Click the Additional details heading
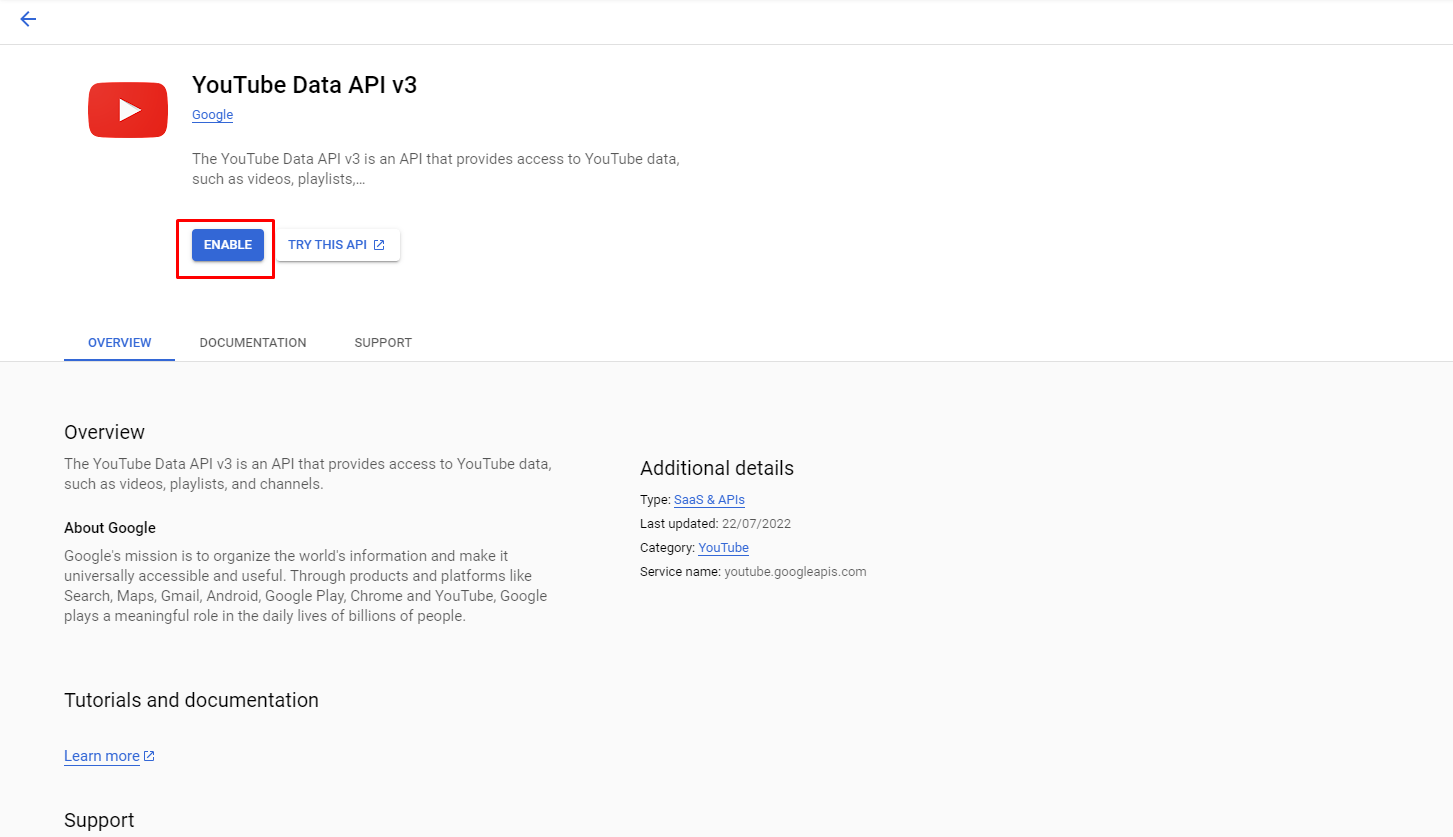The image size is (1453, 837). [717, 468]
